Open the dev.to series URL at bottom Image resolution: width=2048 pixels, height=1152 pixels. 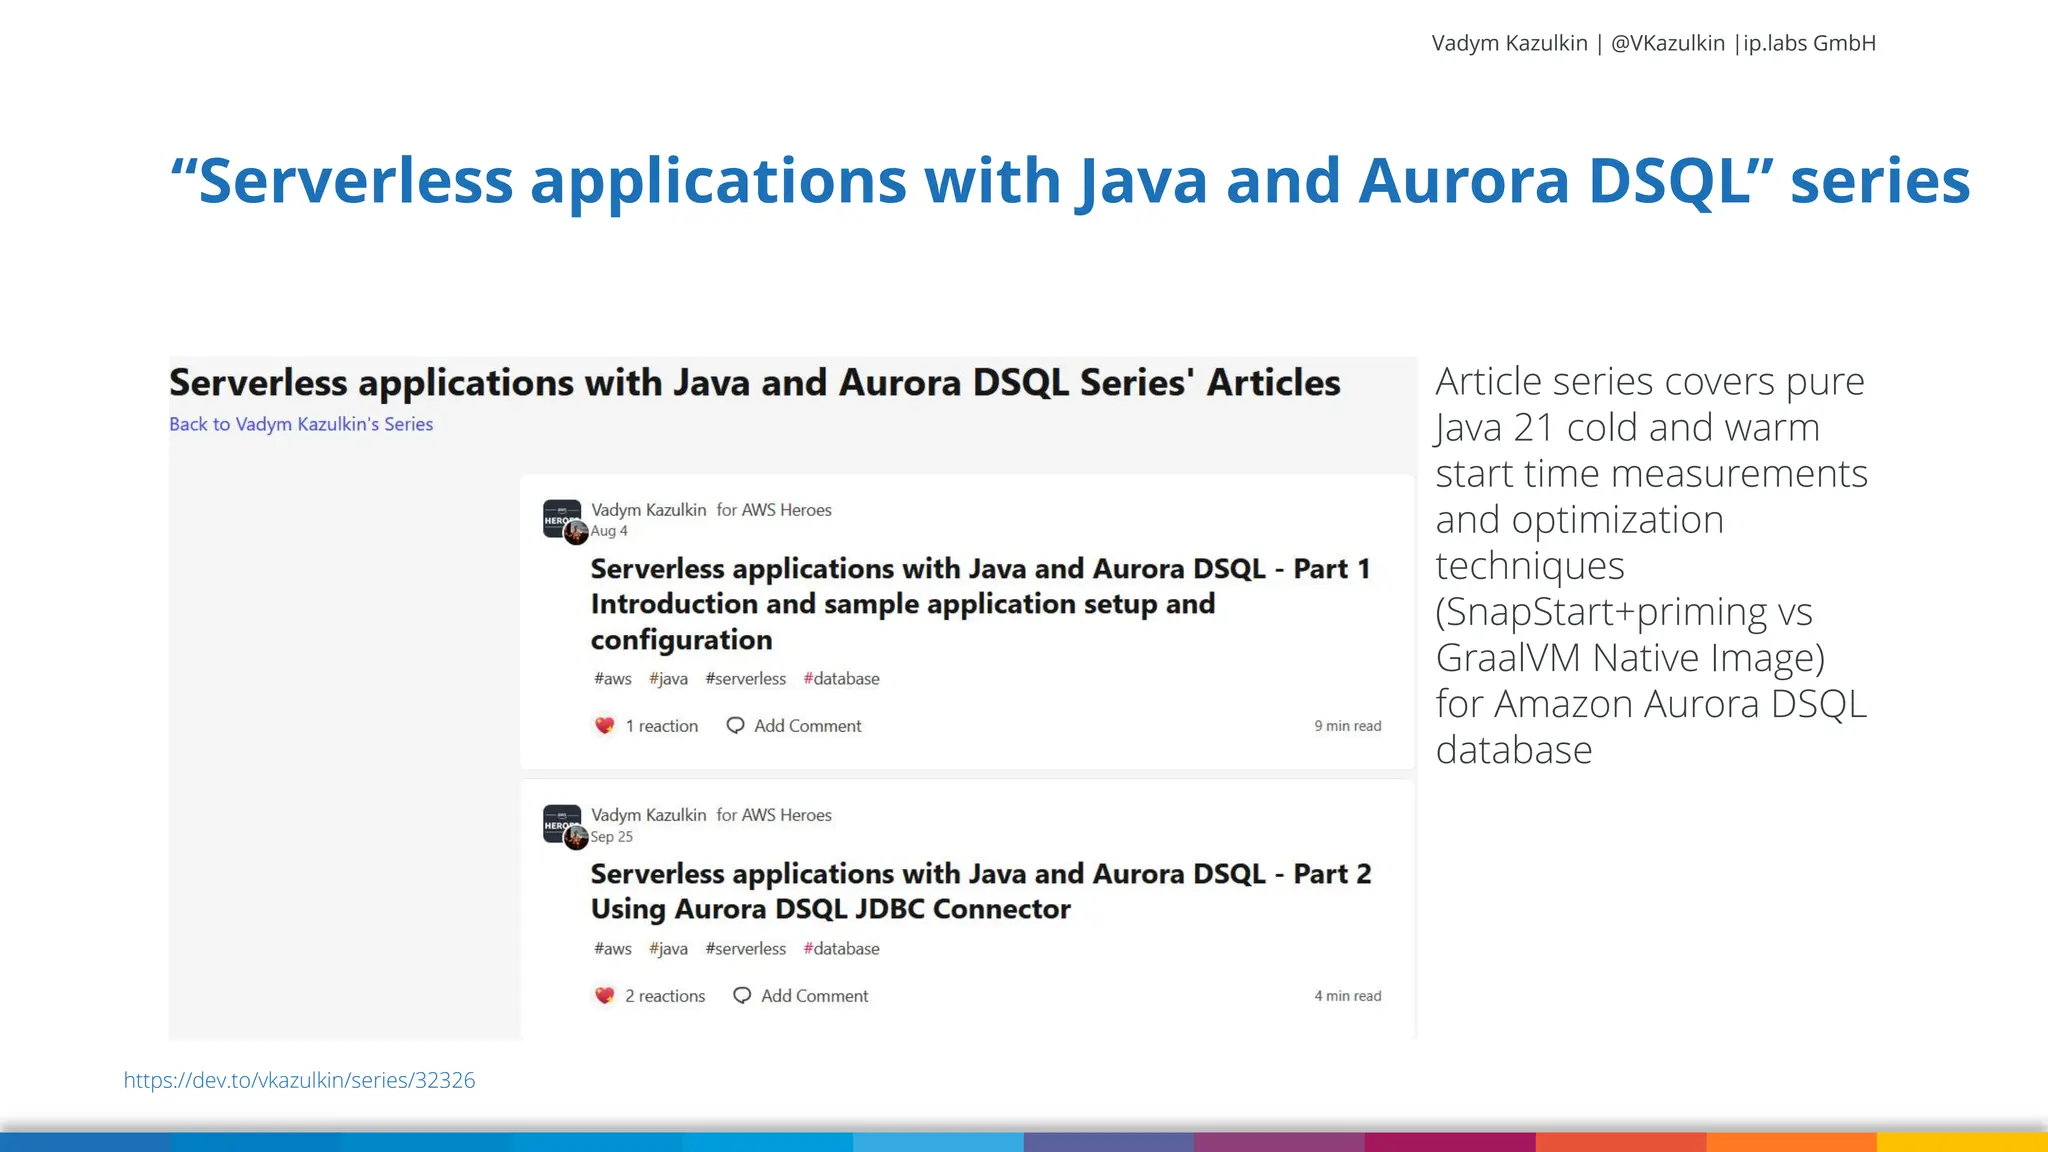[x=299, y=1080]
